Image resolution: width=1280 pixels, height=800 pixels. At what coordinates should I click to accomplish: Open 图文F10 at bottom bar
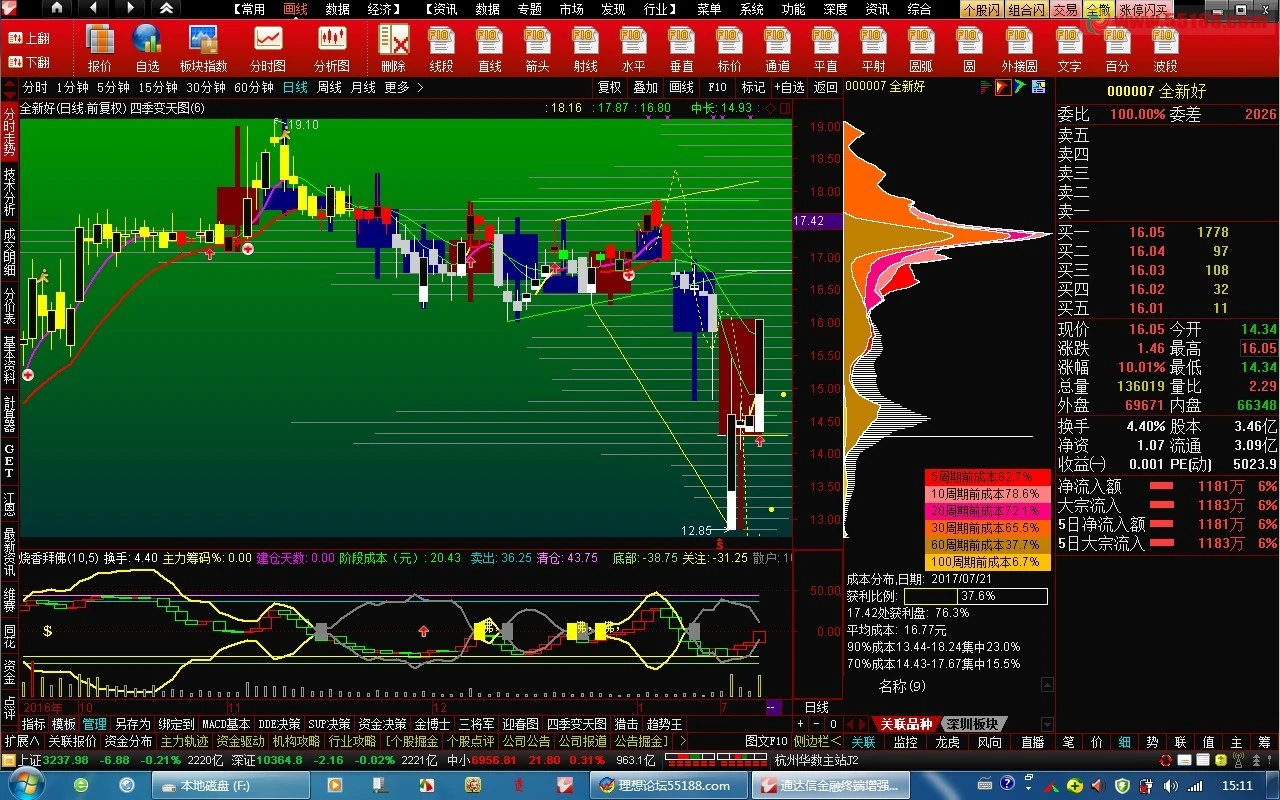coord(766,741)
